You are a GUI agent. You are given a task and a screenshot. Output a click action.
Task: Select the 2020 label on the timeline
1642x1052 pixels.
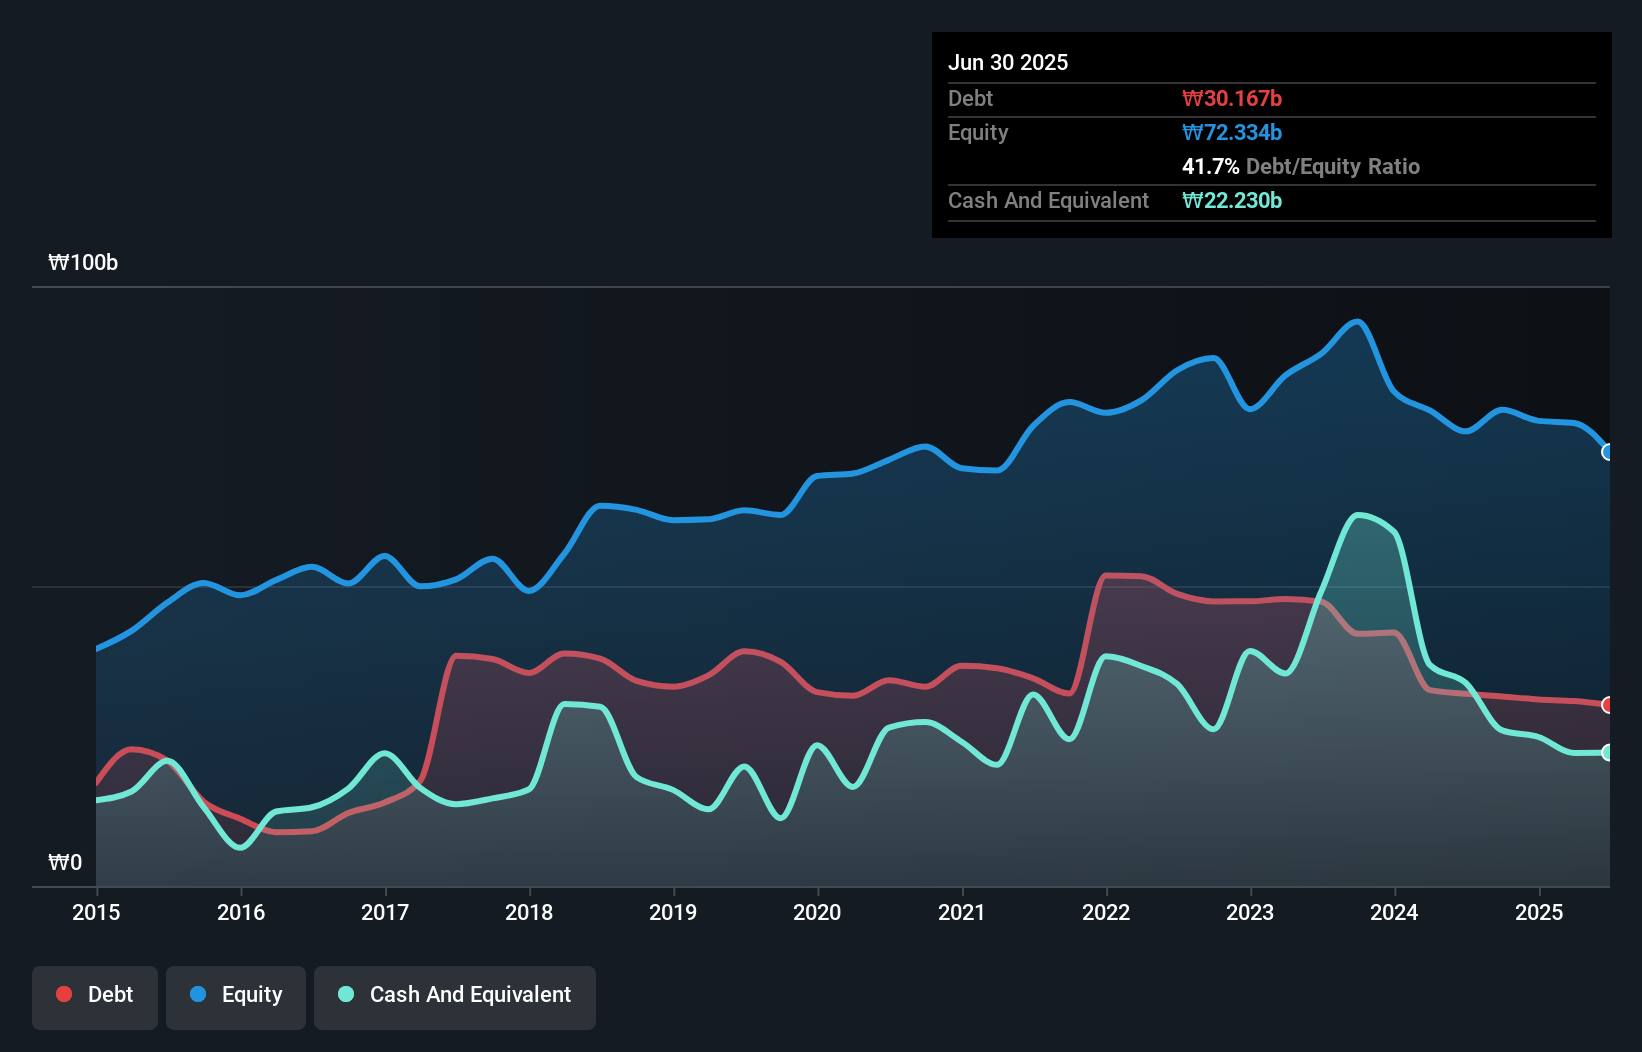pos(817,912)
